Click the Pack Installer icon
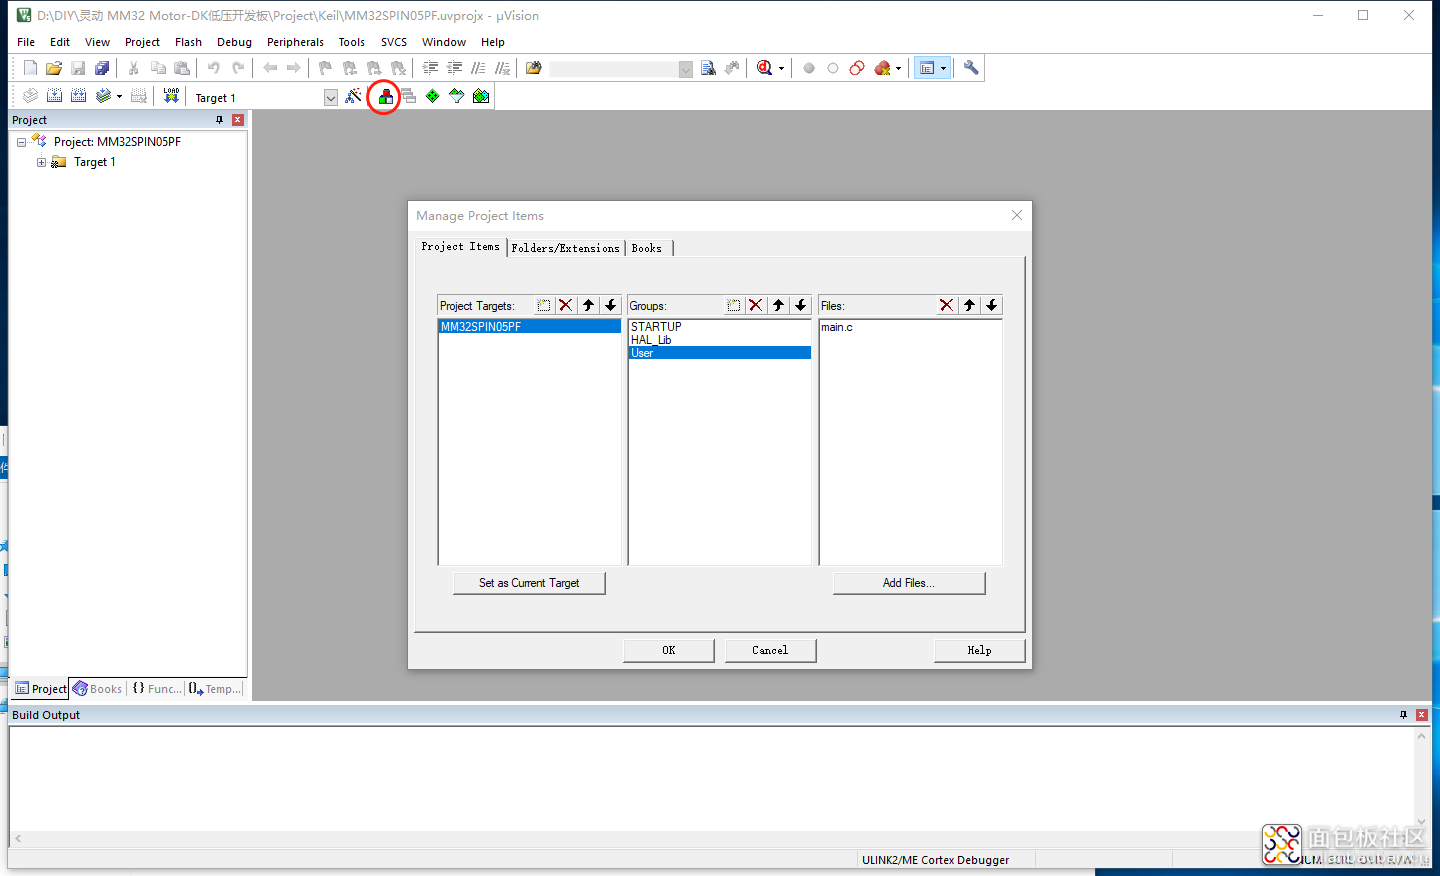Image resolution: width=1440 pixels, height=876 pixels. pyautogui.click(x=481, y=96)
